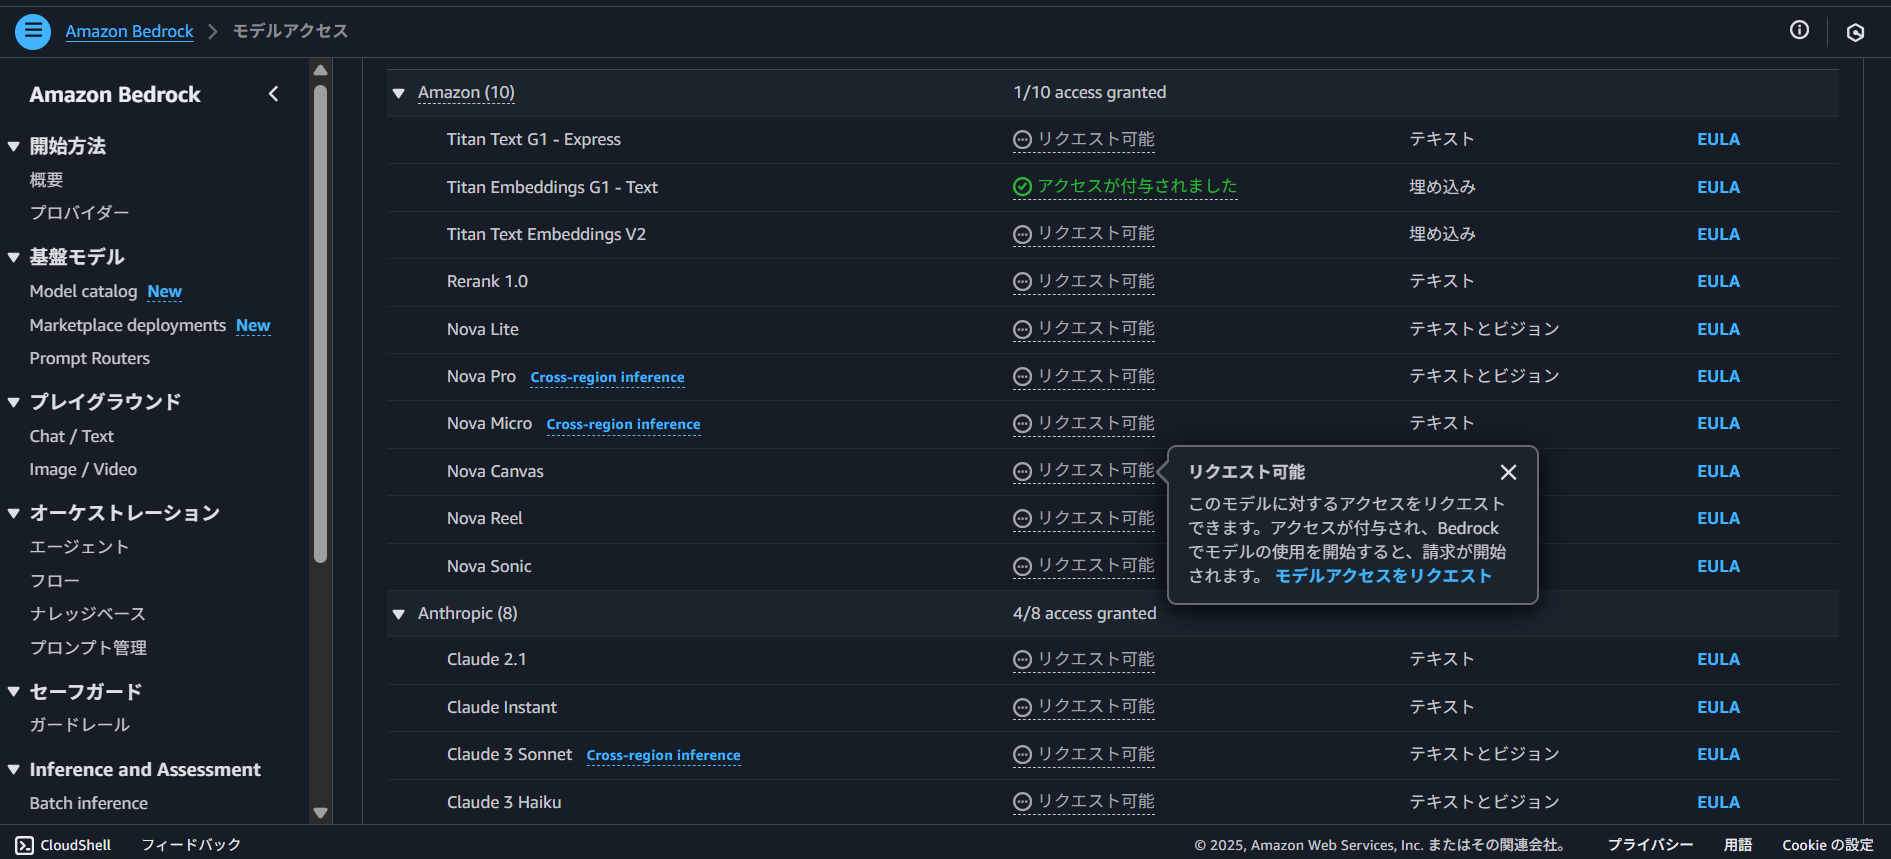Screen dimensions: 1891x859
Task: Click the sidebar scrollbar thumb
Action: [x=320, y=324]
